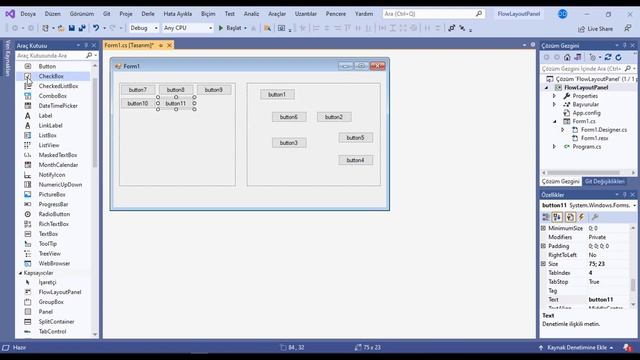The image size is (640, 360).
Task: Select button6 on the form
Action: [x=289, y=117]
